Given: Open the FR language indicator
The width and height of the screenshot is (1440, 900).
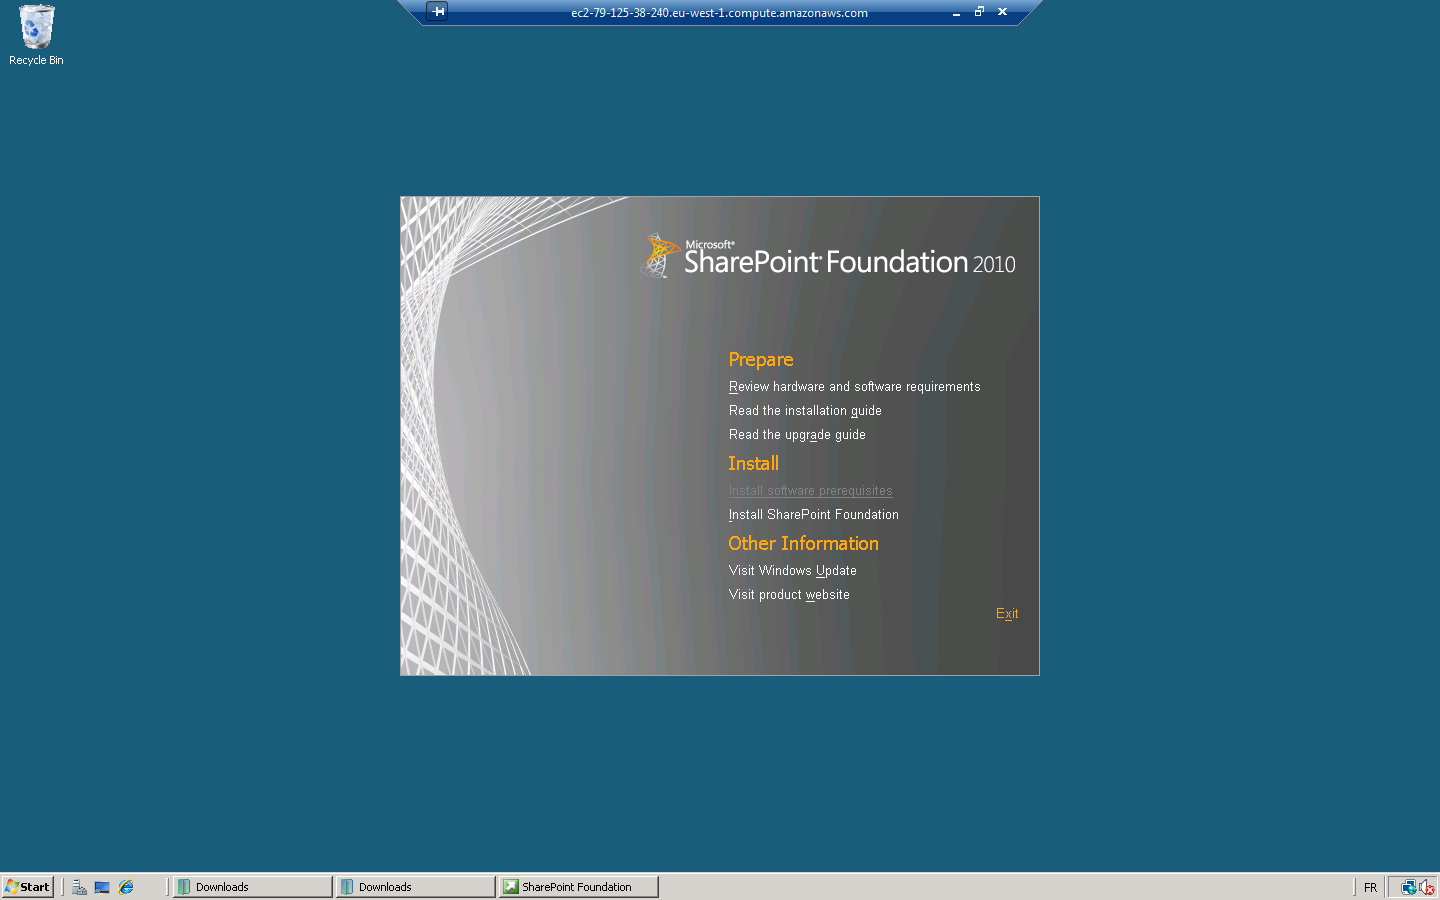Looking at the screenshot, I should point(1370,887).
